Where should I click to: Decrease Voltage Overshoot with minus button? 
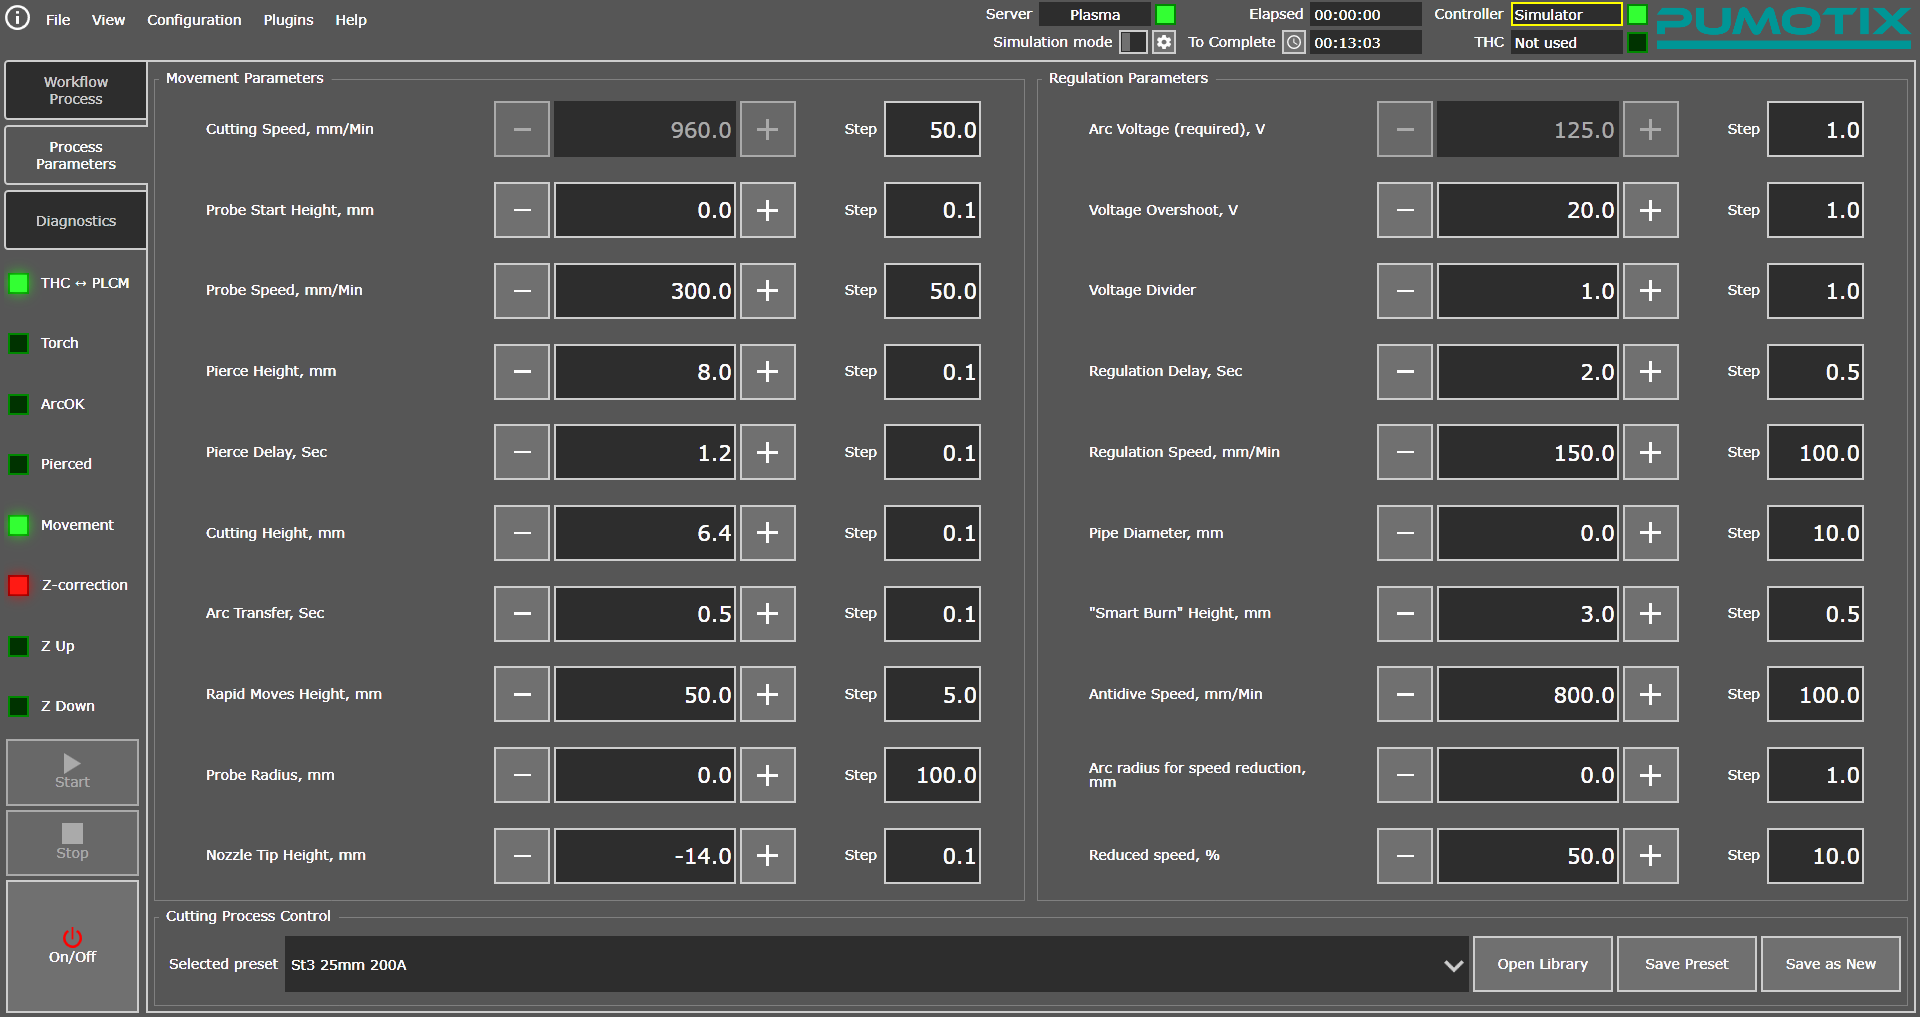point(1404,210)
